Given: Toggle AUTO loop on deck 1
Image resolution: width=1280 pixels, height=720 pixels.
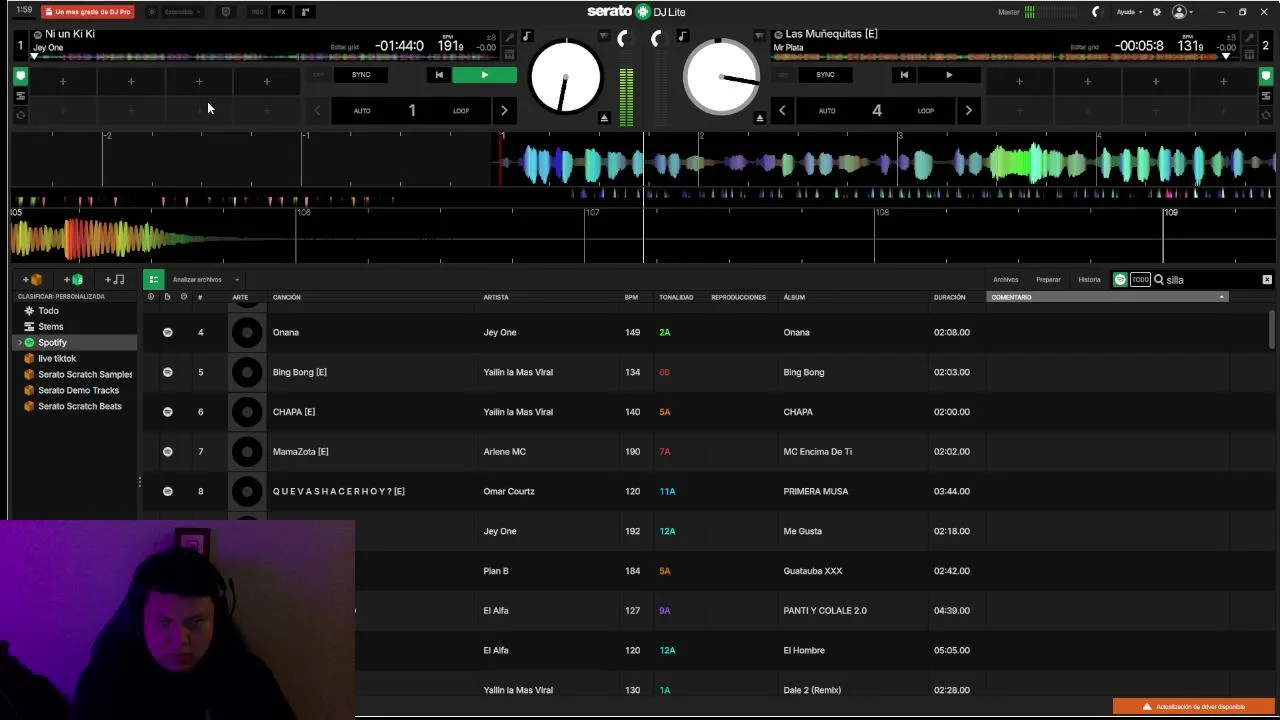Looking at the screenshot, I should pyautogui.click(x=362, y=111).
